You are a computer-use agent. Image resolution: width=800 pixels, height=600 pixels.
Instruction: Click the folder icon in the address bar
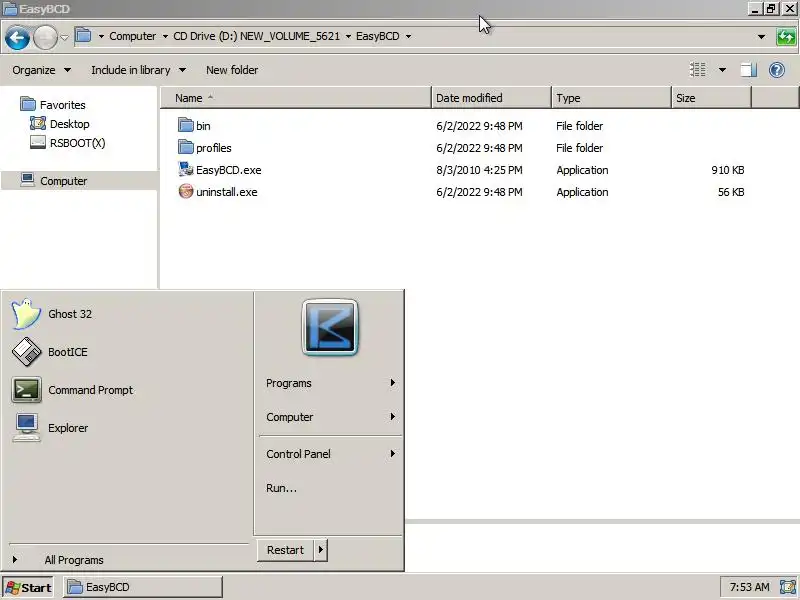coord(83,36)
